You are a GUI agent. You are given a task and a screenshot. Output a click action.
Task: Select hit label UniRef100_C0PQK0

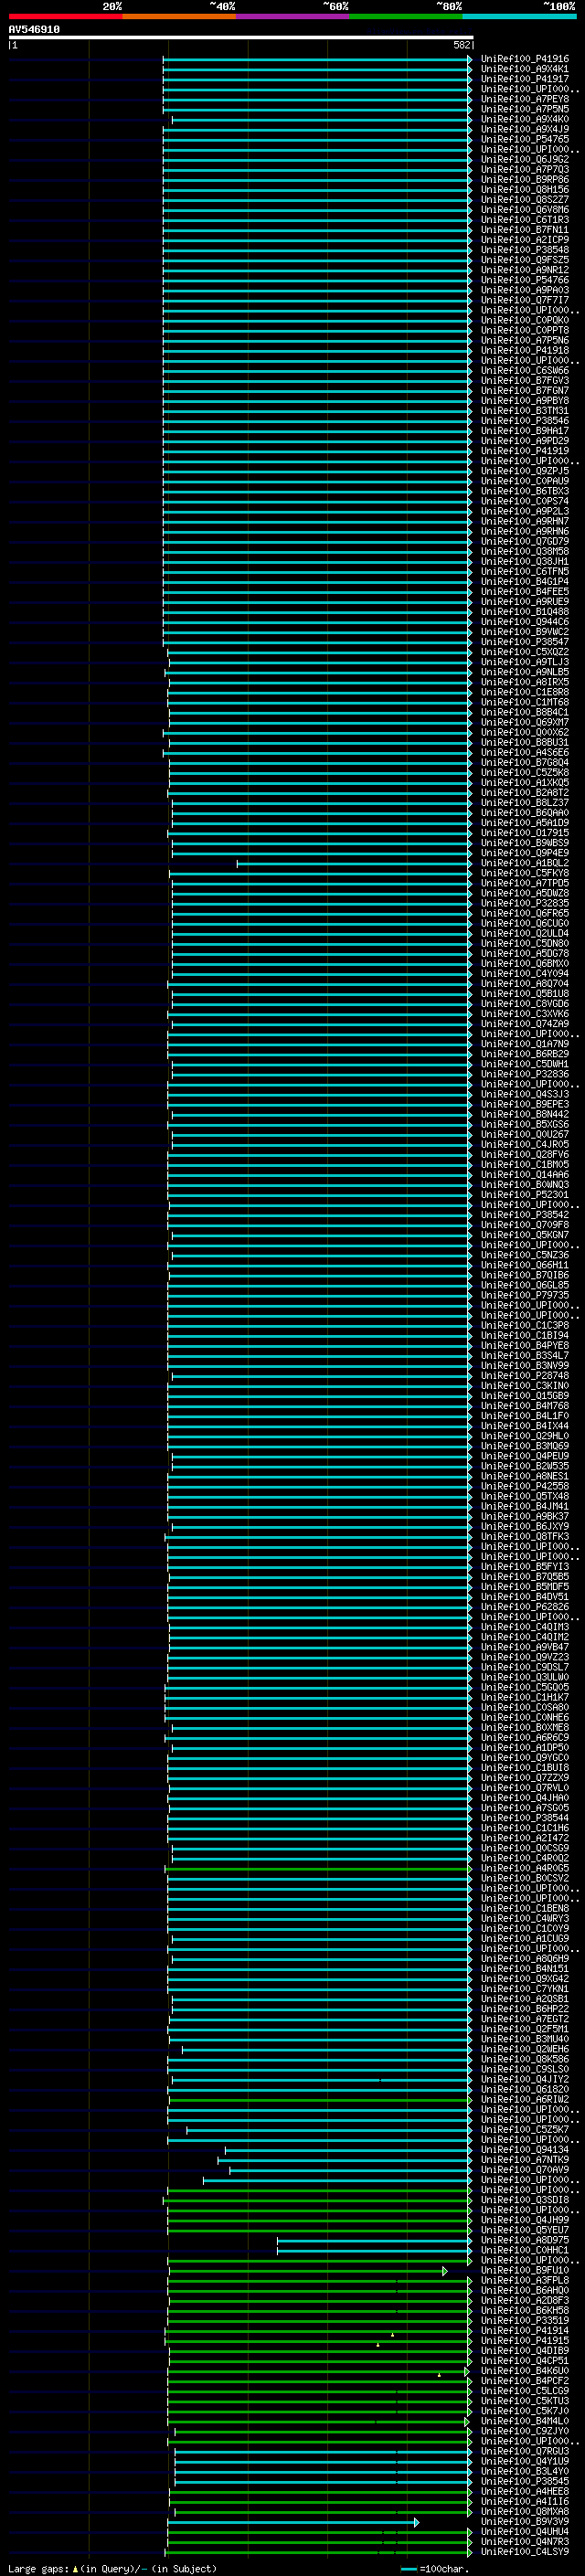click(525, 320)
